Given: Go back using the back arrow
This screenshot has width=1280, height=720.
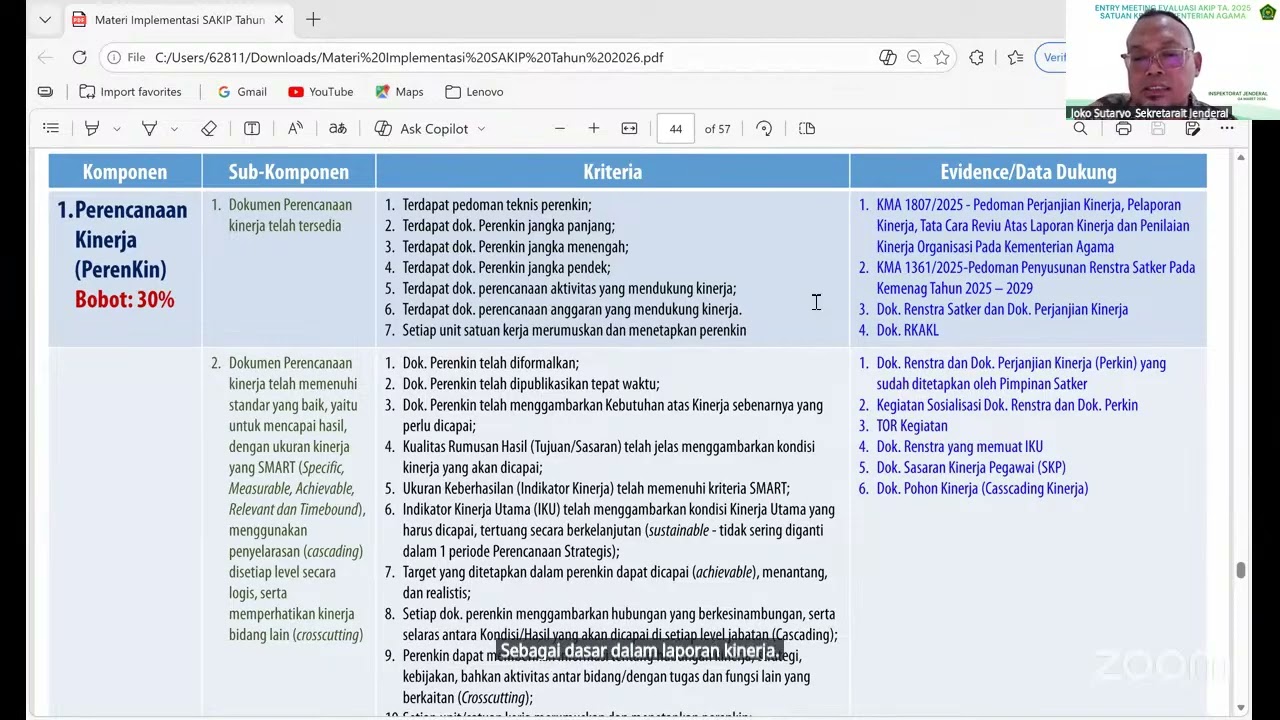Looking at the screenshot, I should [x=45, y=57].
